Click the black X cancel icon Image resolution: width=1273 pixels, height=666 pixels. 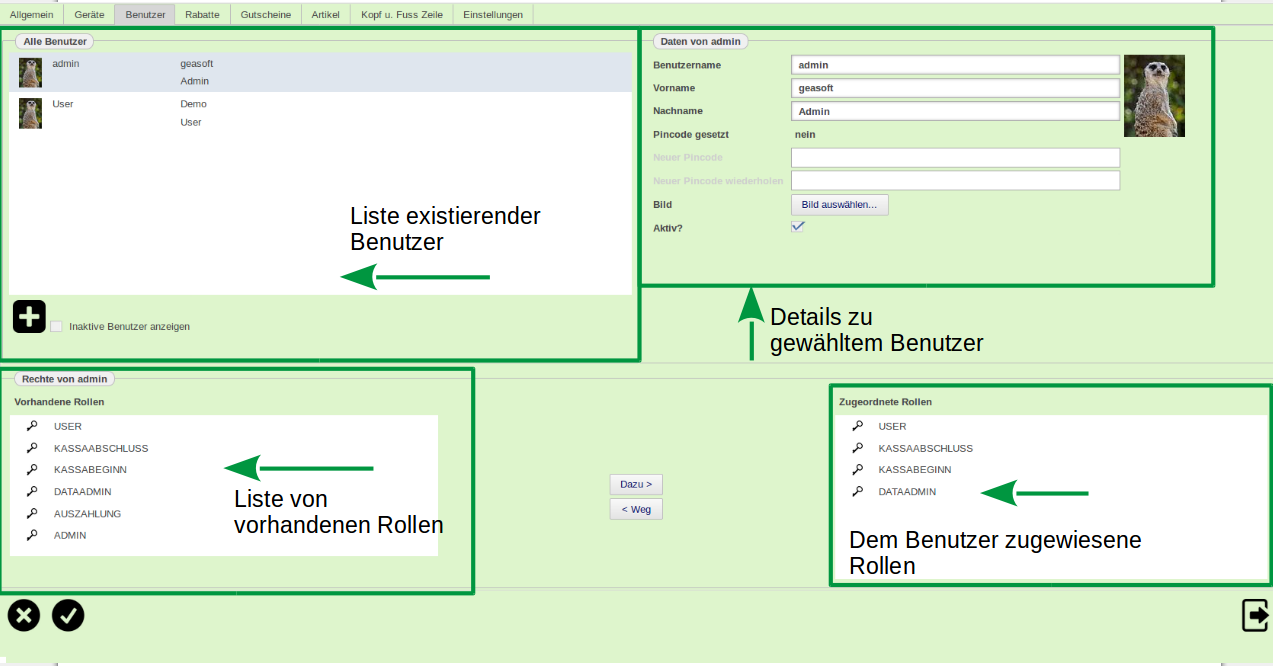(23, 615)
